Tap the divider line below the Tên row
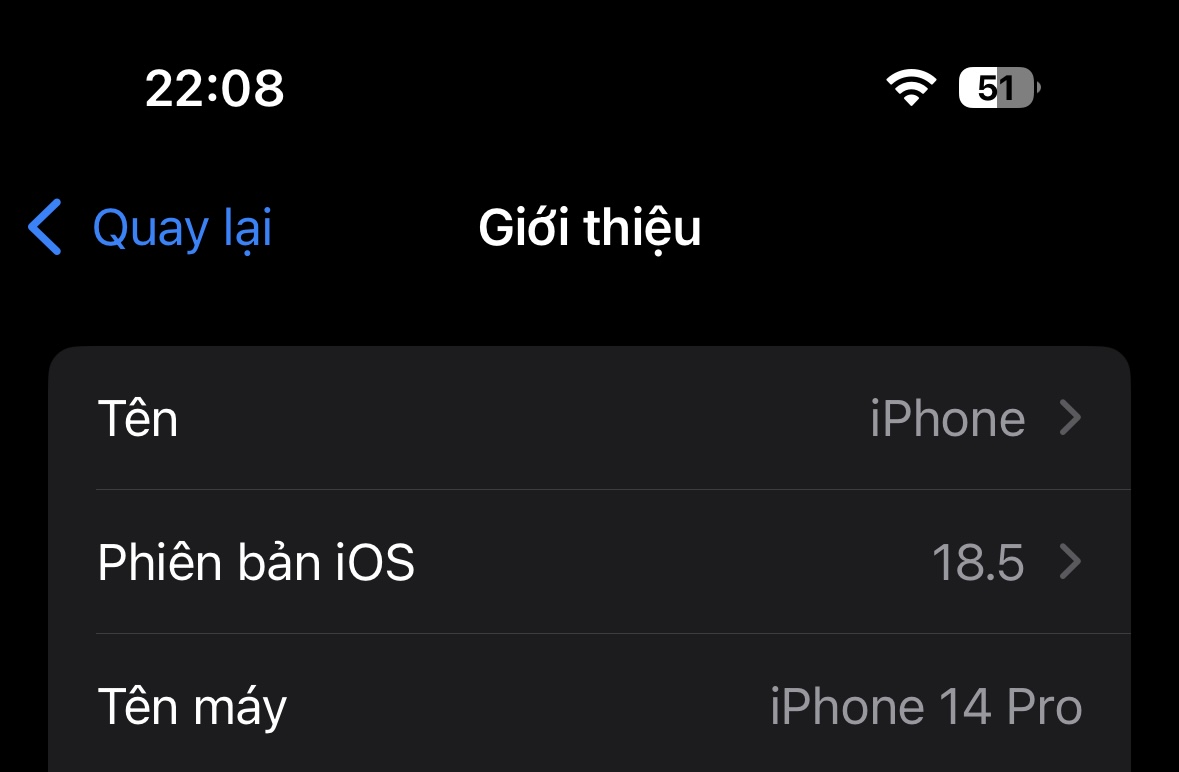This screenshot has height=772, width=1179. [x=614, y=489]
